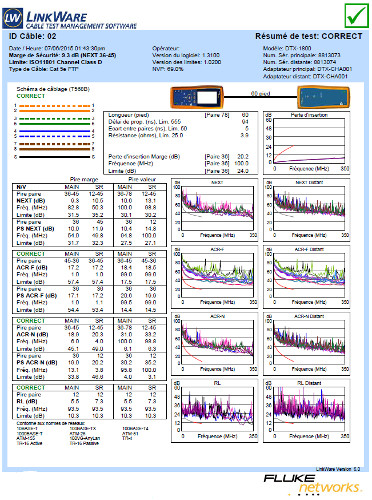Click the orange pair 1-2 wiring line
The height and width of the screenshot is (500, 372).
(x=55, y=108)
